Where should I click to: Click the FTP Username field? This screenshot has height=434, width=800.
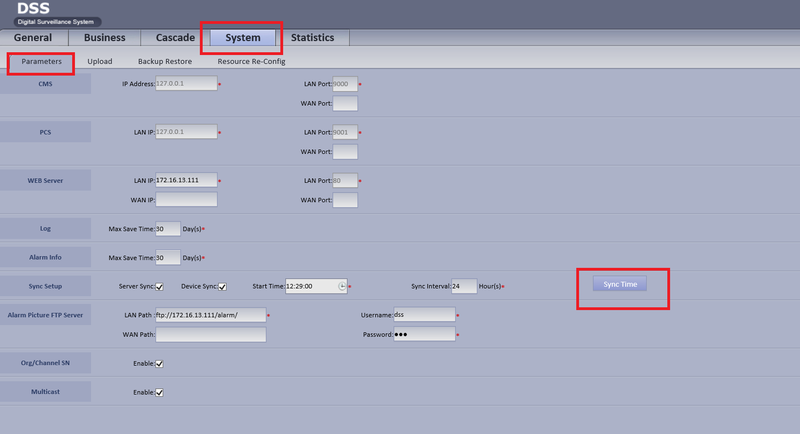click(424, 315)
